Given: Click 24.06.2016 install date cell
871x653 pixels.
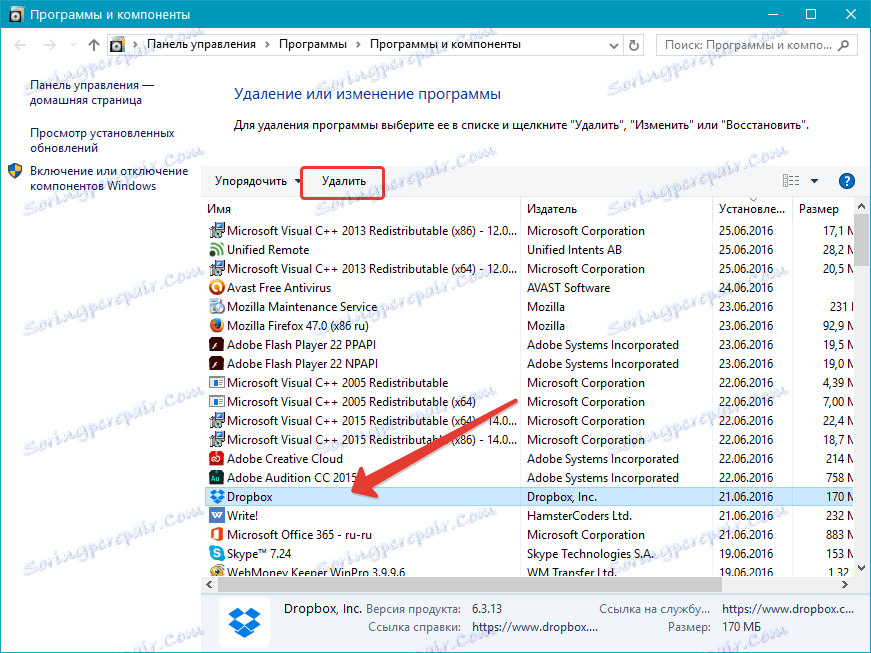Looking at the screenshot, I should pos(745,288).
